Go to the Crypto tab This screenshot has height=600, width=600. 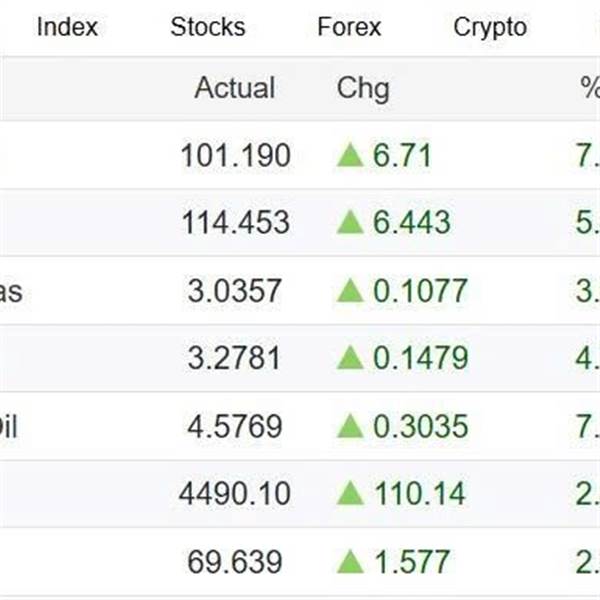490,27
